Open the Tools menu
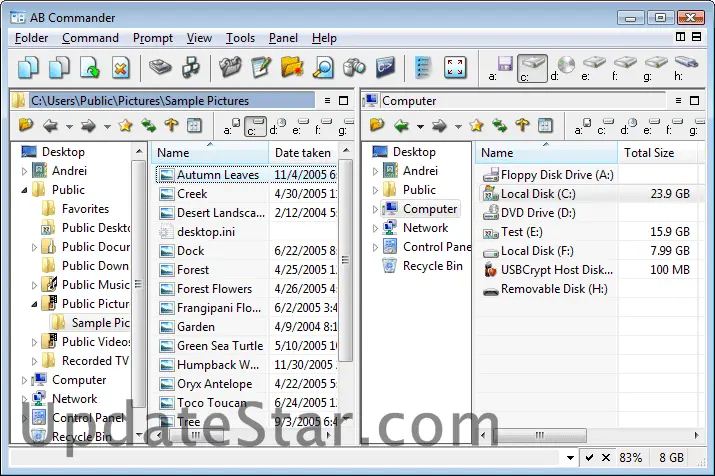Image resolution: width=715 pixels, height=476 pixels. tap(240, 38)
